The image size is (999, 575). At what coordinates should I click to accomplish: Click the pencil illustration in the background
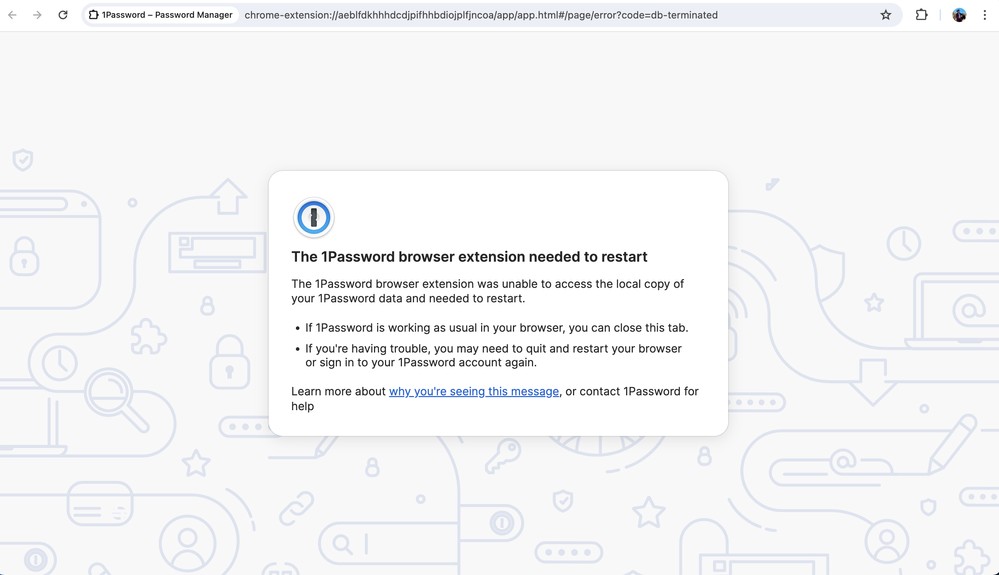coord(950,443)
